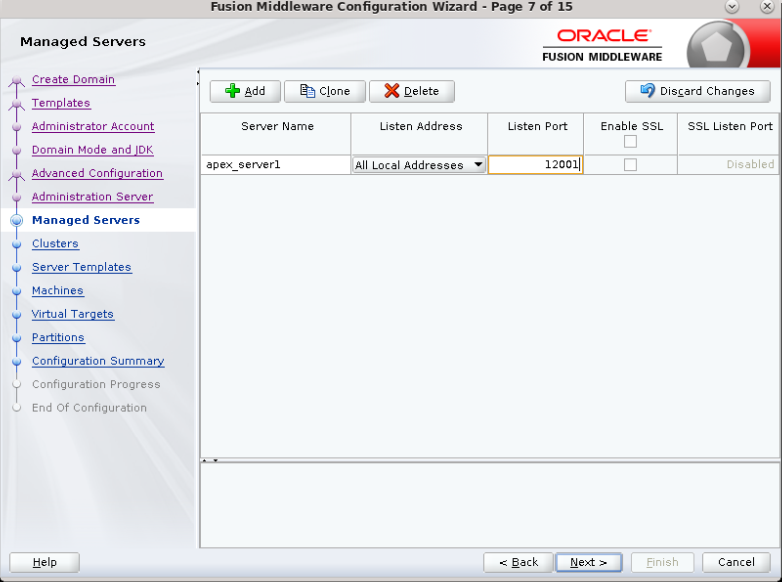Click the green plus Add icon

point(232,91)
